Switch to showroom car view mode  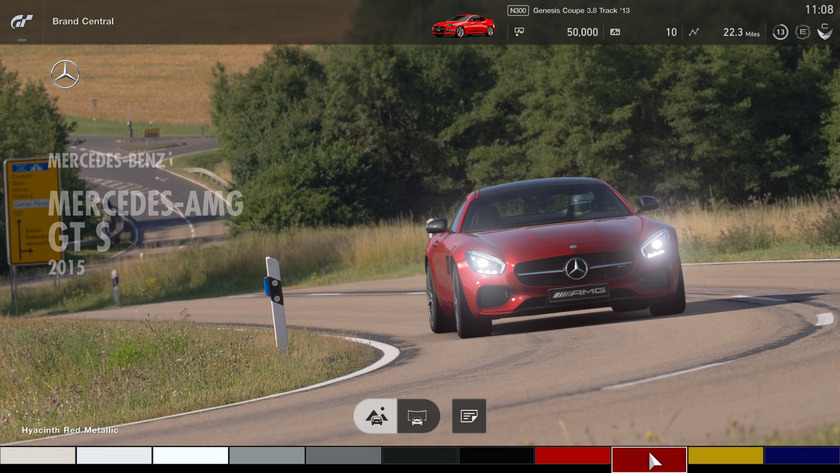(x=418, y=416)
